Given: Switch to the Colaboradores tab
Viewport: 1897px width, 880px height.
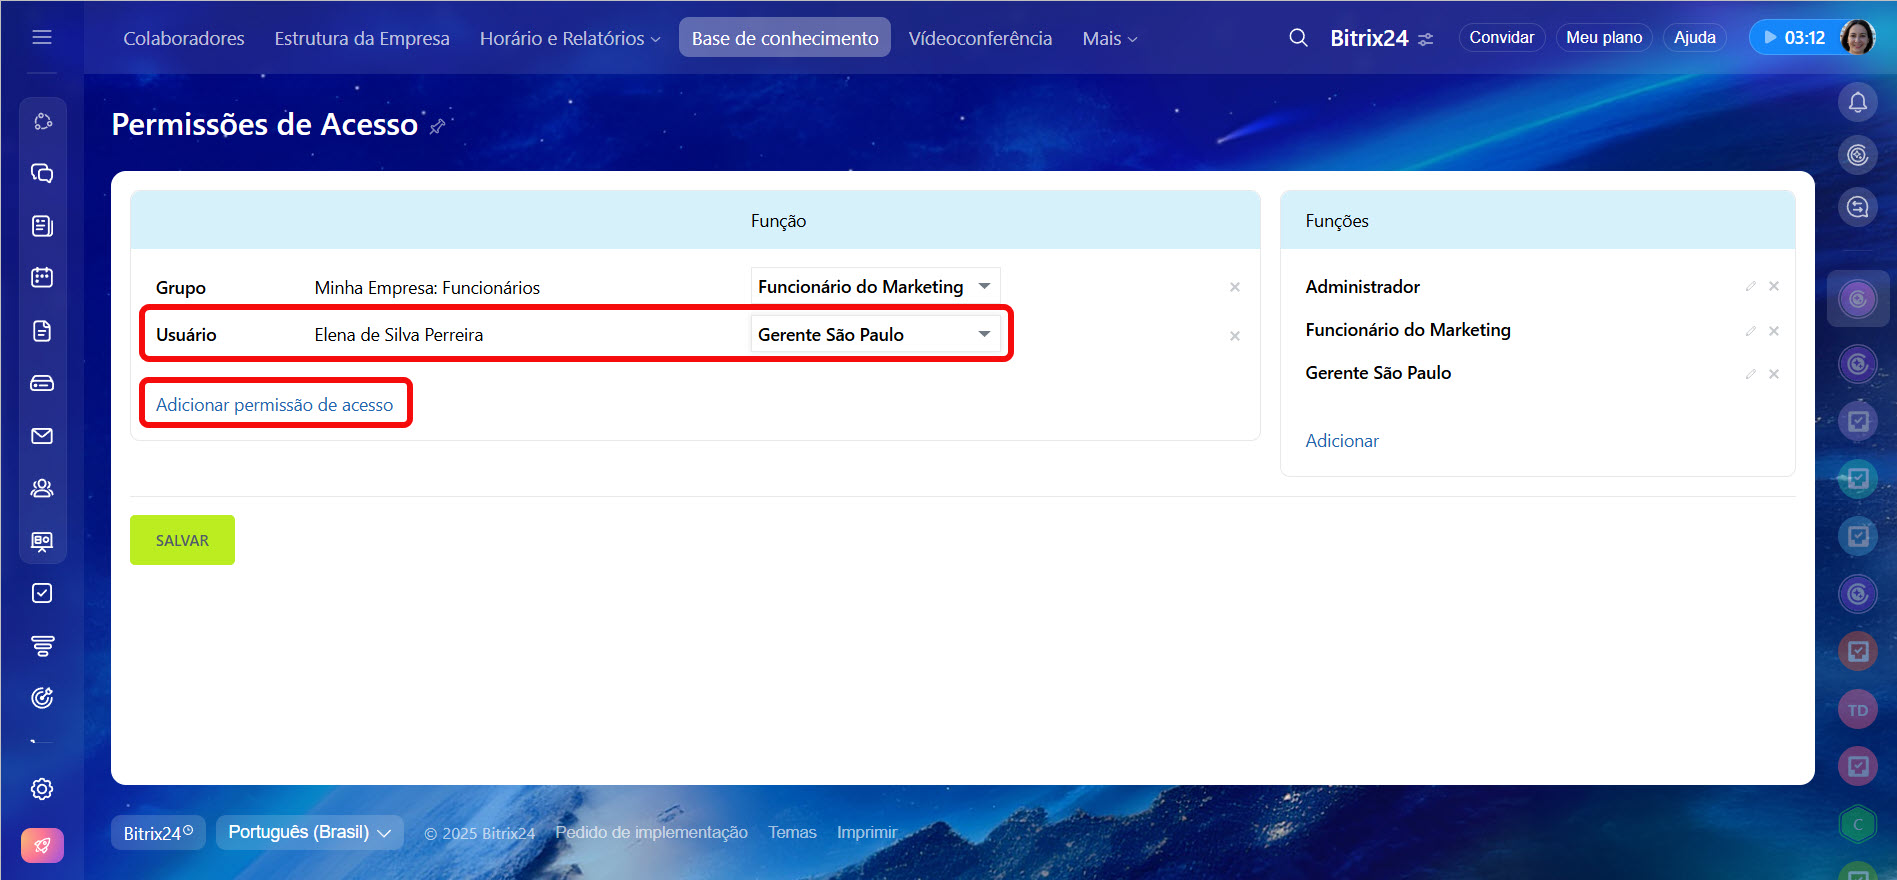Looking at the screenshot, I should pyautogui.click(x=184, y=38).
